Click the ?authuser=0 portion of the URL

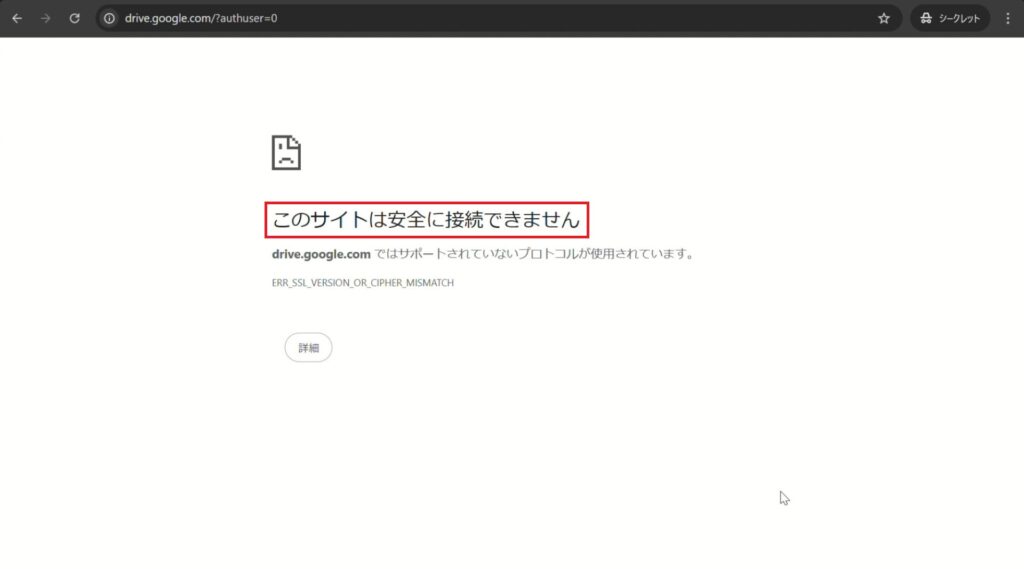[246, 18]
